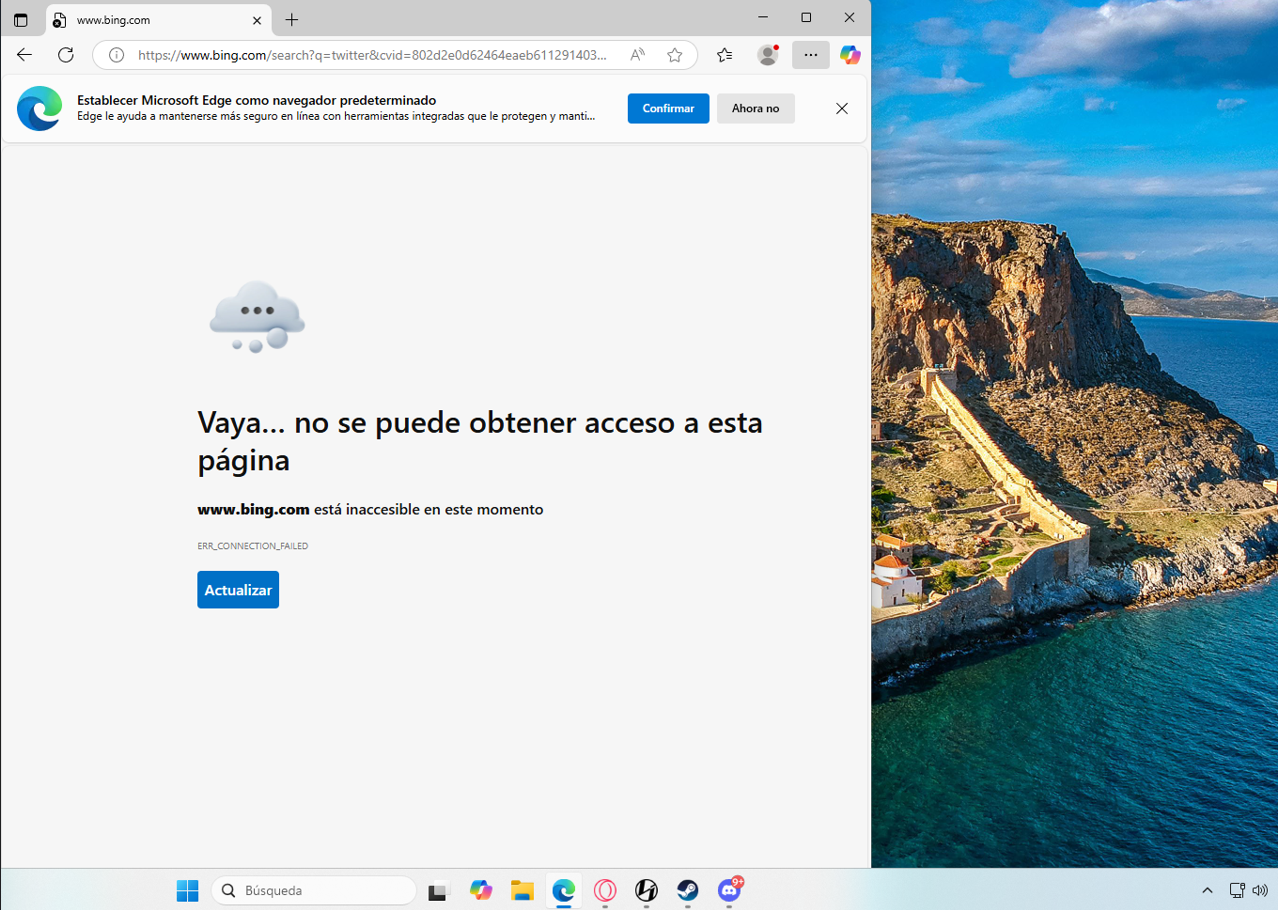Open File Explorer from the taskbar

point(522,890)
